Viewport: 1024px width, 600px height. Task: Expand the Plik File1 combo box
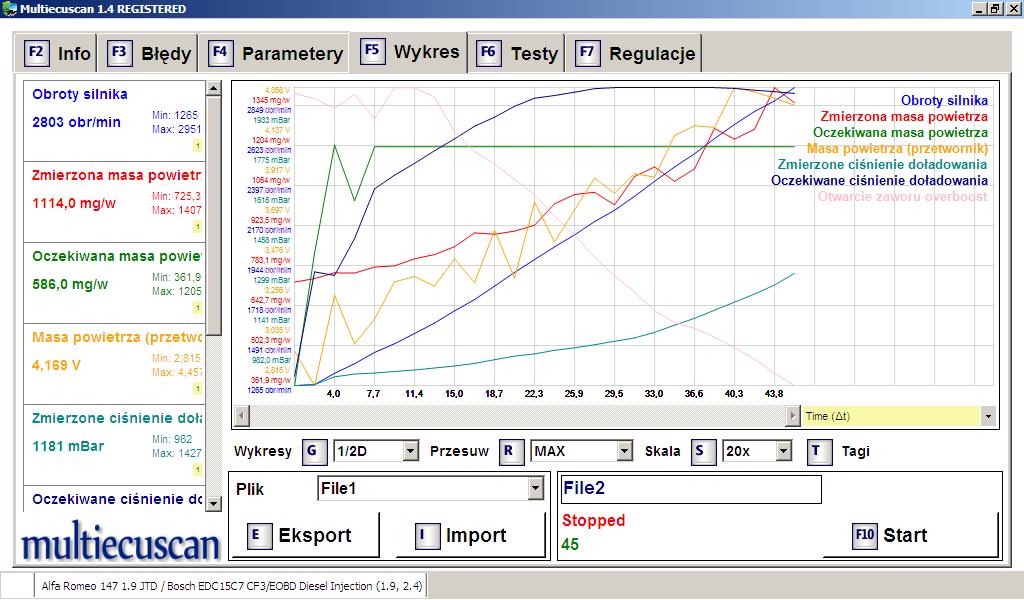click(x=535, y=489)
